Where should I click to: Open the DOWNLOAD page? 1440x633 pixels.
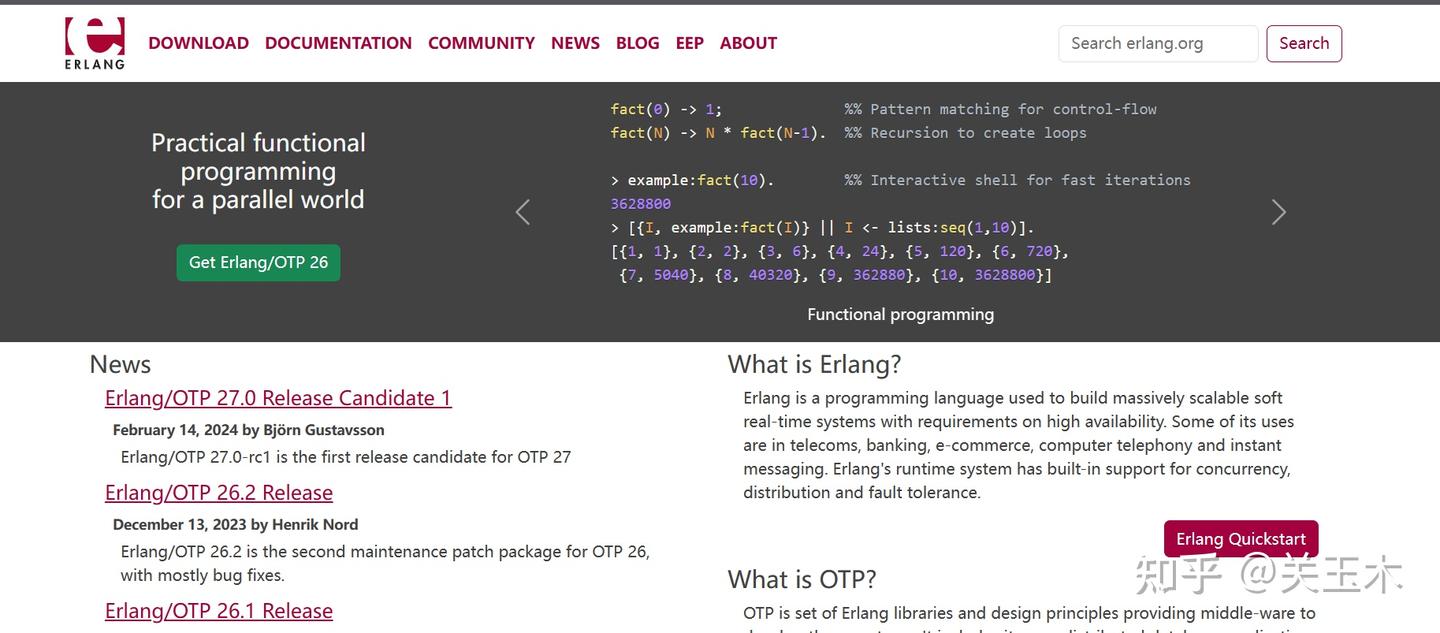(198, 43)
